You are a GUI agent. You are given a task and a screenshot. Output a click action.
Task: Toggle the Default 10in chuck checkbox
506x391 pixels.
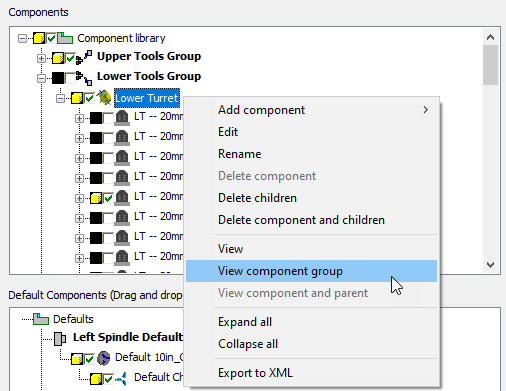click(x=89, y=359)
